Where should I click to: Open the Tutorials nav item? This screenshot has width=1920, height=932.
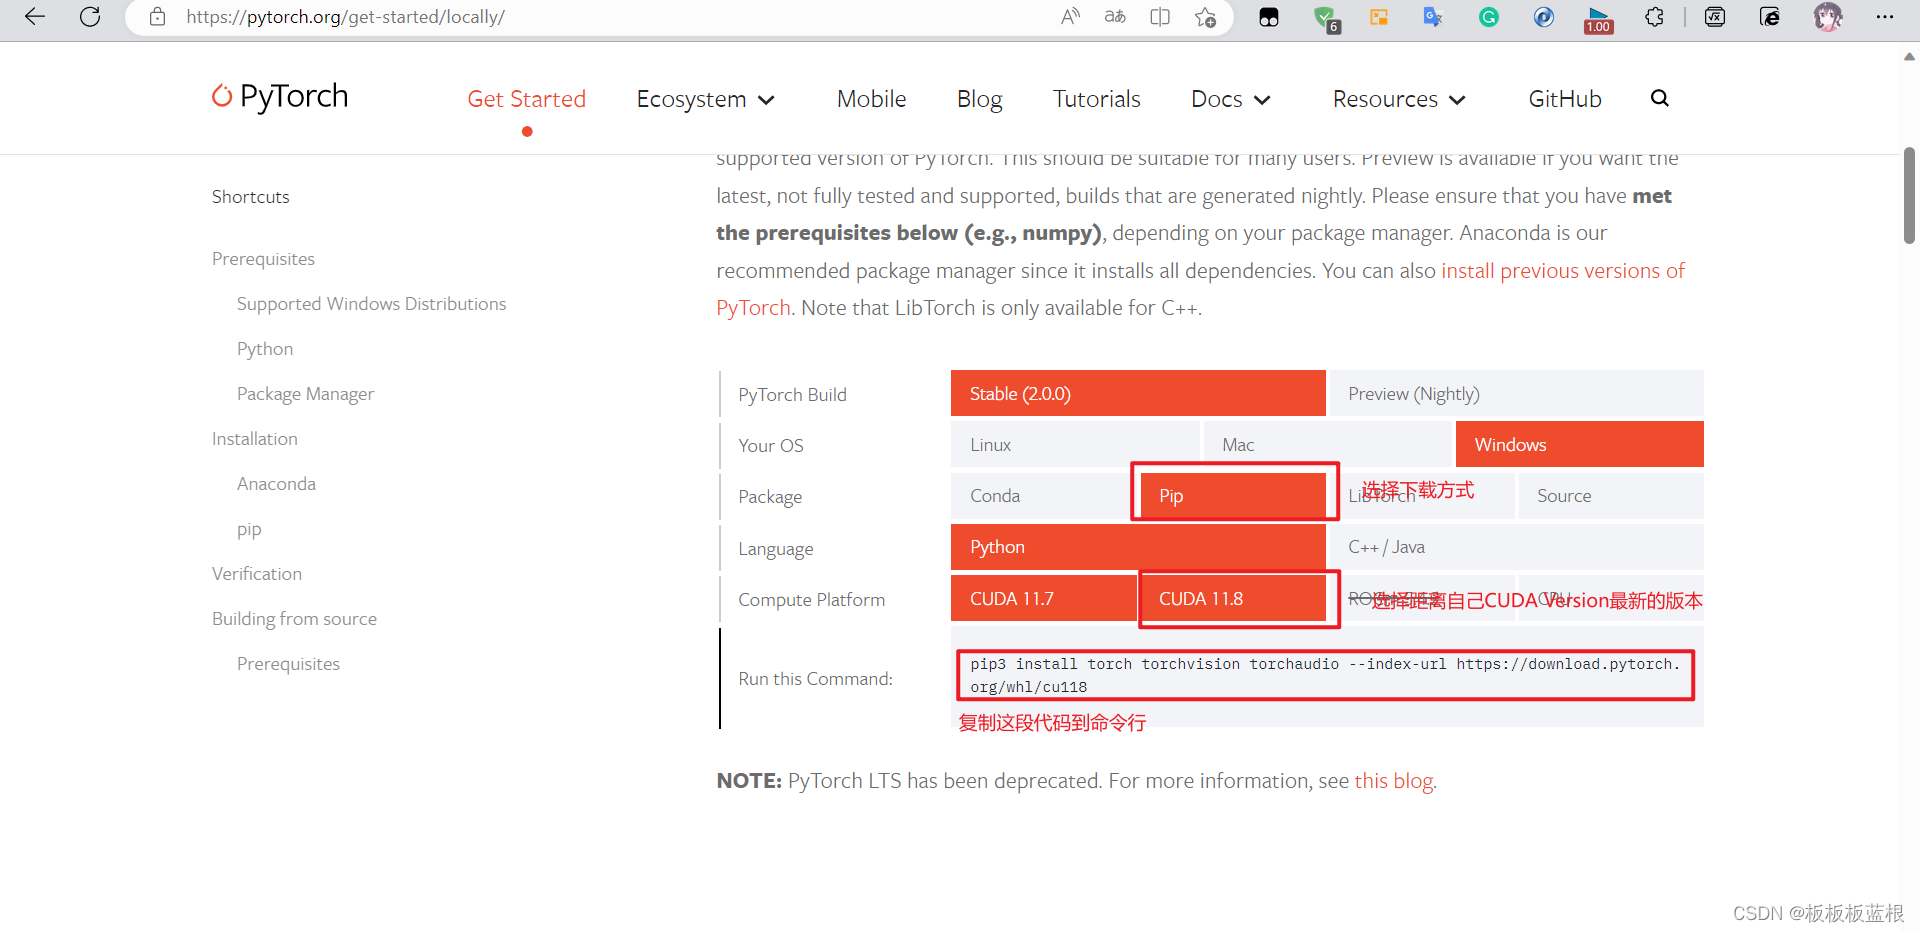(x=1096, y=99)
